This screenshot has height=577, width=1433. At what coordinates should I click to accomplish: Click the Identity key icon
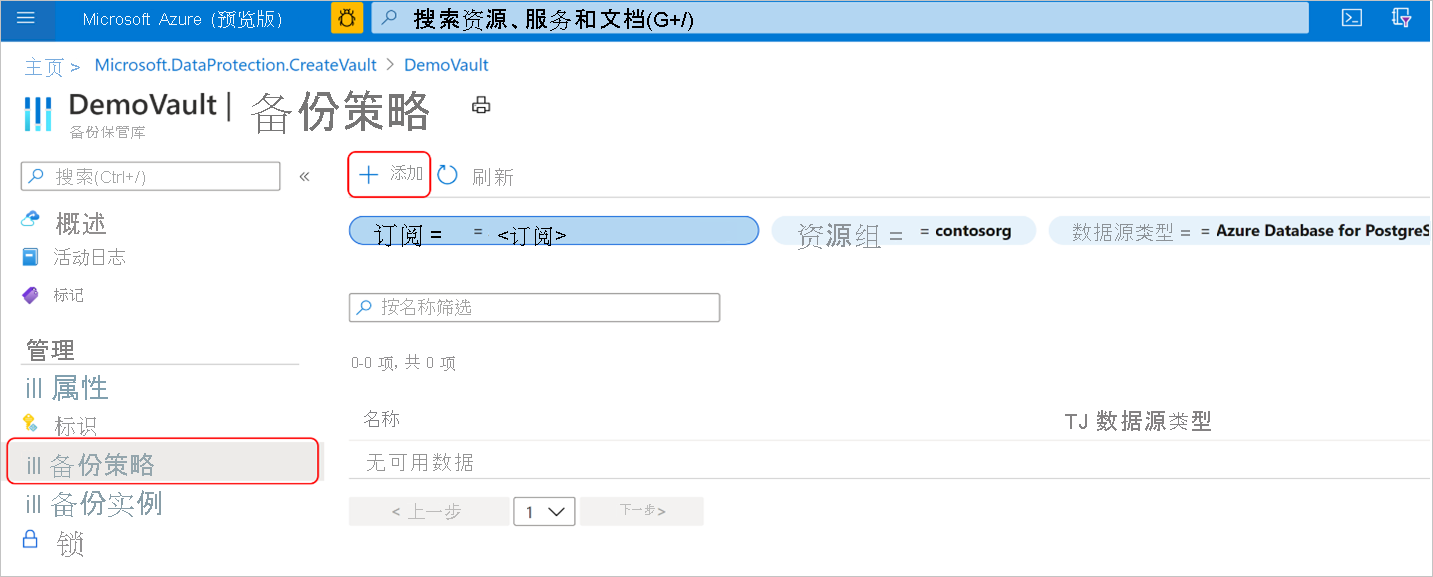coord(31,423)
